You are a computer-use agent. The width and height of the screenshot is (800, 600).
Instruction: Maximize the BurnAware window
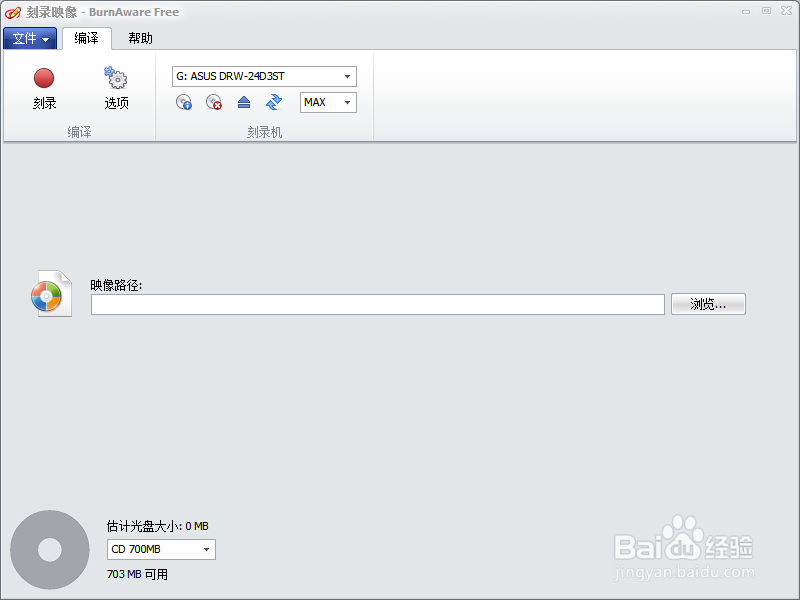[766, 11]
